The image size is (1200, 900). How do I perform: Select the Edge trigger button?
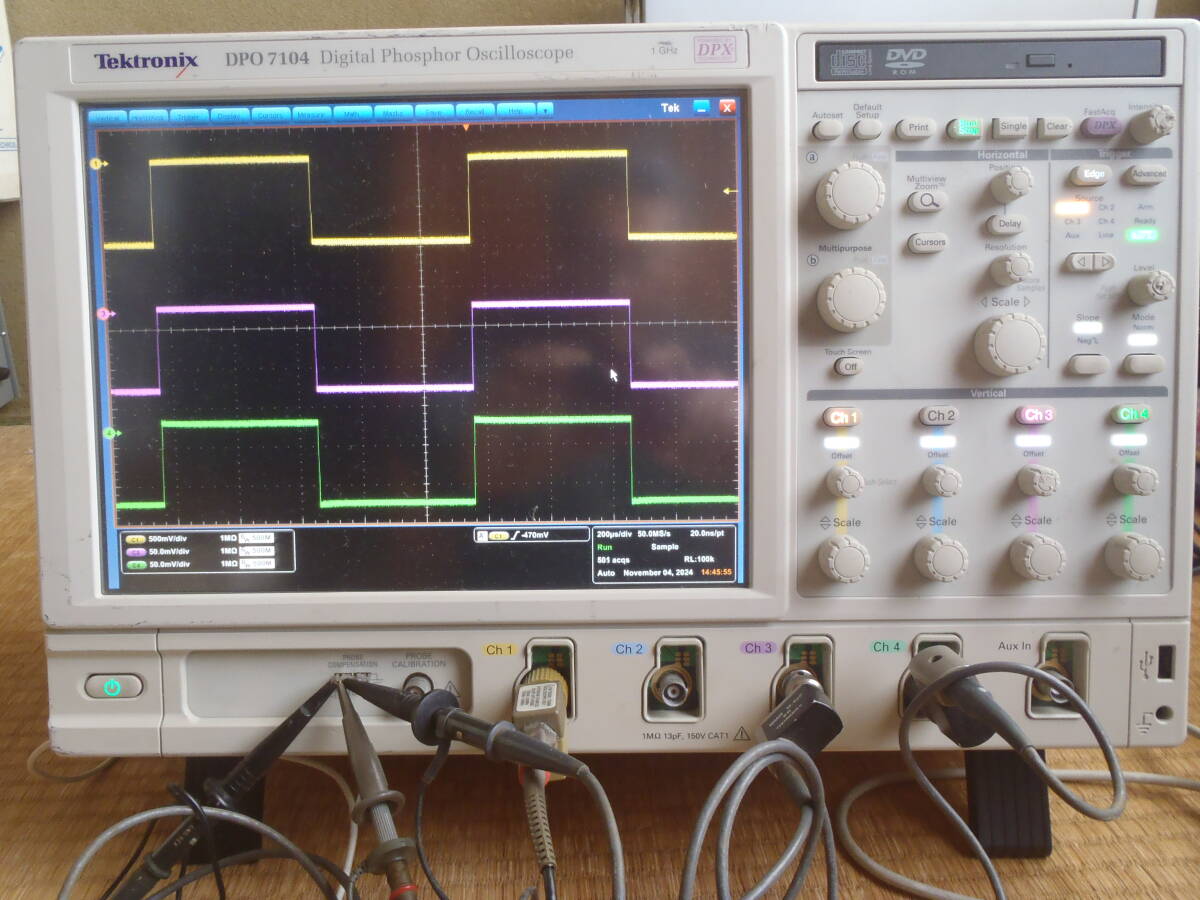(1090, 175)
